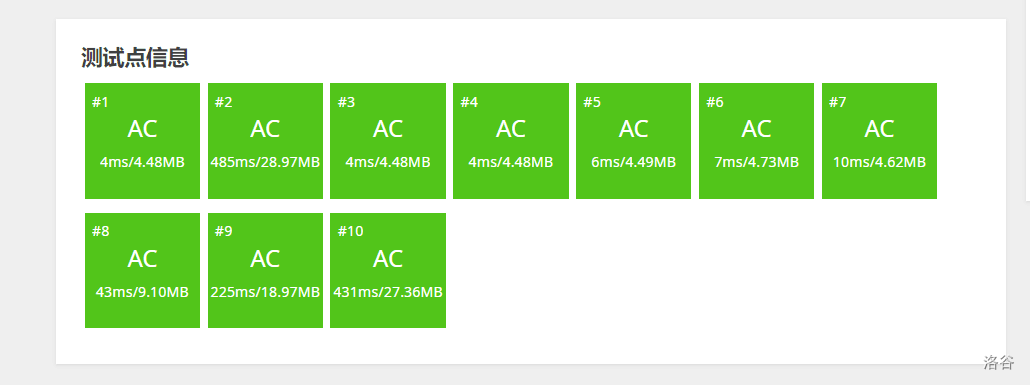Viewport: 1030px width, 385px height.
Task: Click AC status label in tile #1
Action: point(142,129)
